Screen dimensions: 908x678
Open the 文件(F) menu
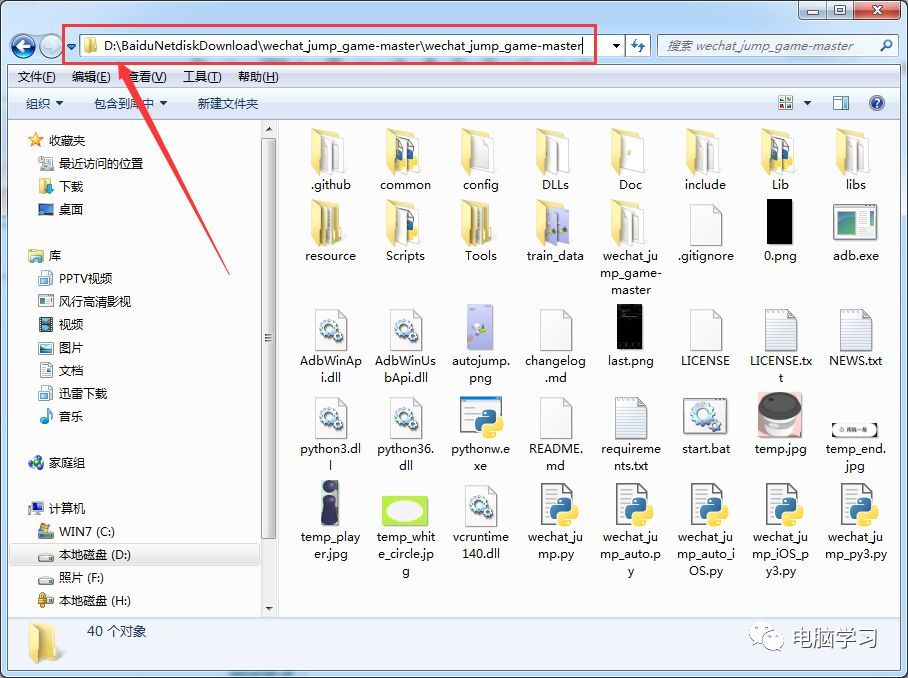[x=36, y=77]
